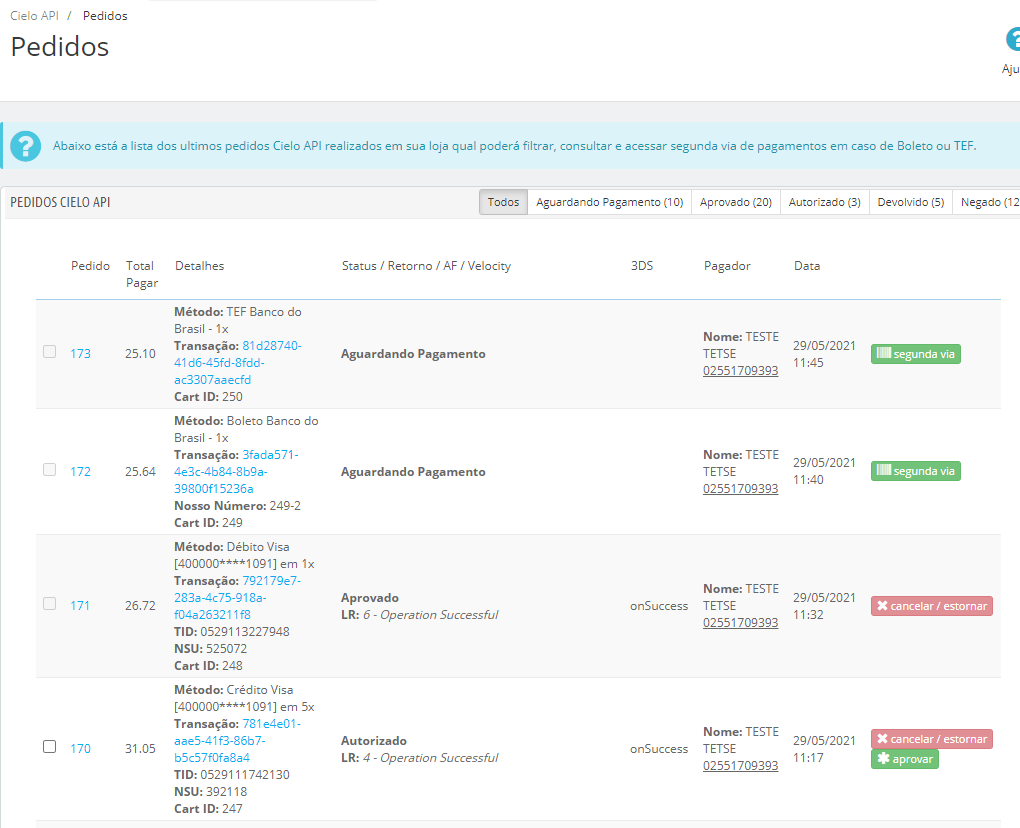Image resolution: width=1020 pixels, height=828 pixels.
Task: Click the Status / Retorno / AF / Velocity header
Action: [427, 266]
